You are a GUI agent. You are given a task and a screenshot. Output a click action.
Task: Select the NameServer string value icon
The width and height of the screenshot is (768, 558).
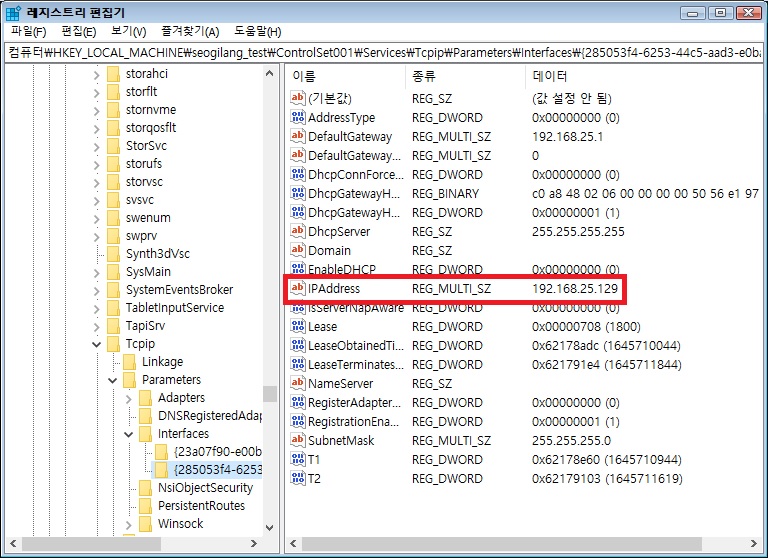297,383
